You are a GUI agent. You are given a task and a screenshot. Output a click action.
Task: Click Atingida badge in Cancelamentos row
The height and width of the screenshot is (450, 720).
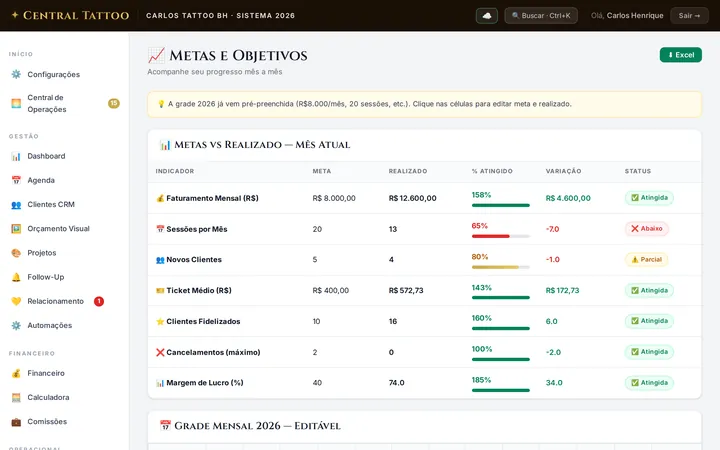[x=649, y=352]
